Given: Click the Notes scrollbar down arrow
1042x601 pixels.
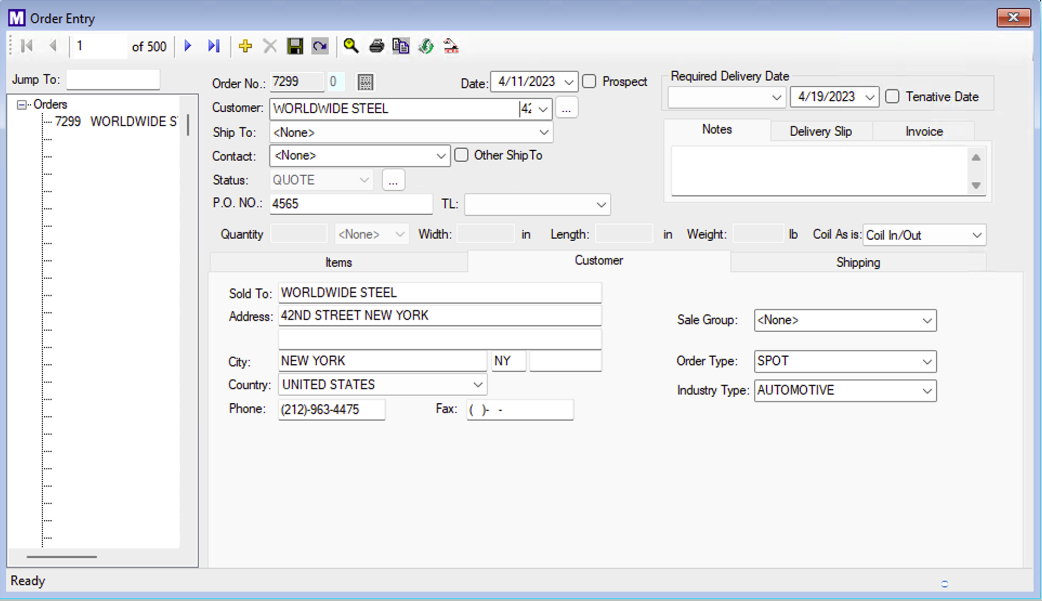Looking at the screenshot, I should click(976, 186).
